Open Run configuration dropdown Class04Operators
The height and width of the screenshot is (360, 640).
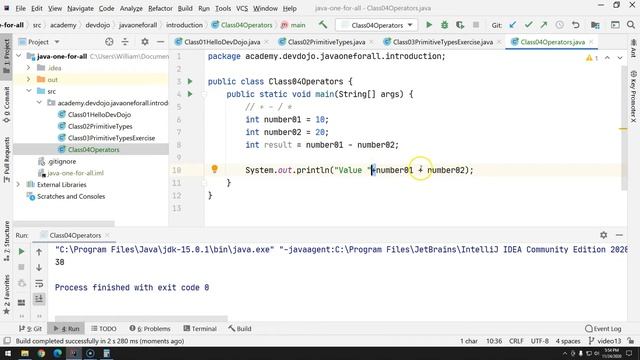pos(377,25)
